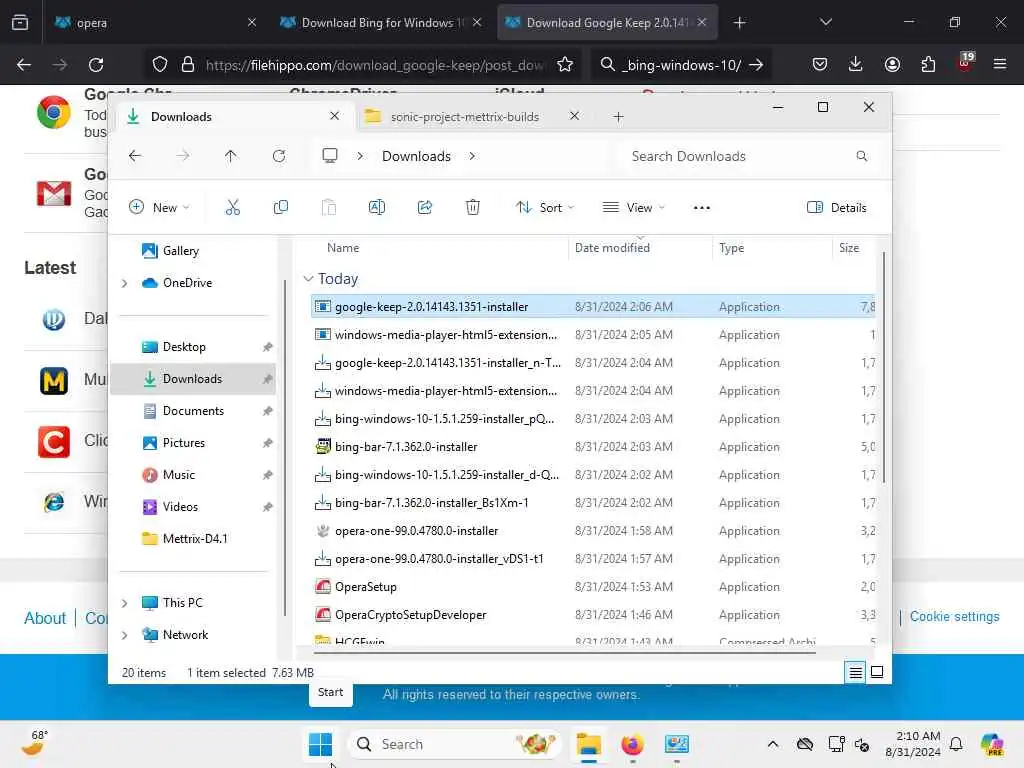Image resolution: width=1024 pixels, height=768 pixels.
Task: Open the Firefox list all tabs dropdown
Action: [x=825, y=22]
